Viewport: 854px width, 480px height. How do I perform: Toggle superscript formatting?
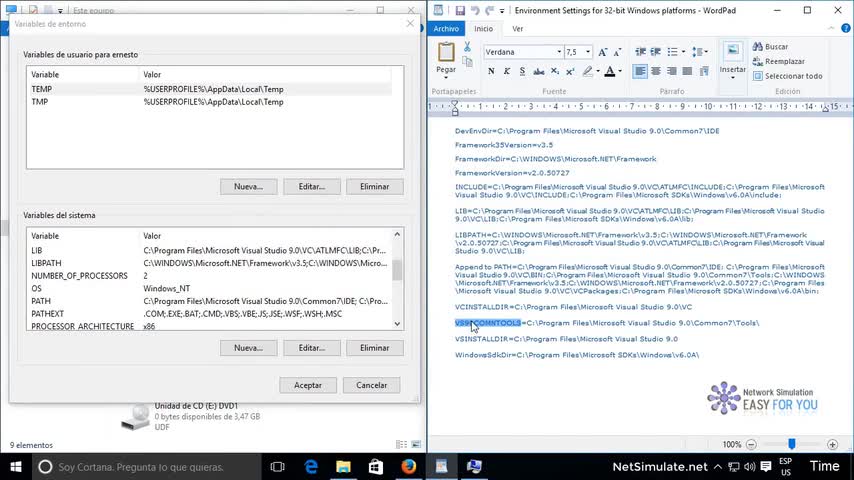[570, 71]
